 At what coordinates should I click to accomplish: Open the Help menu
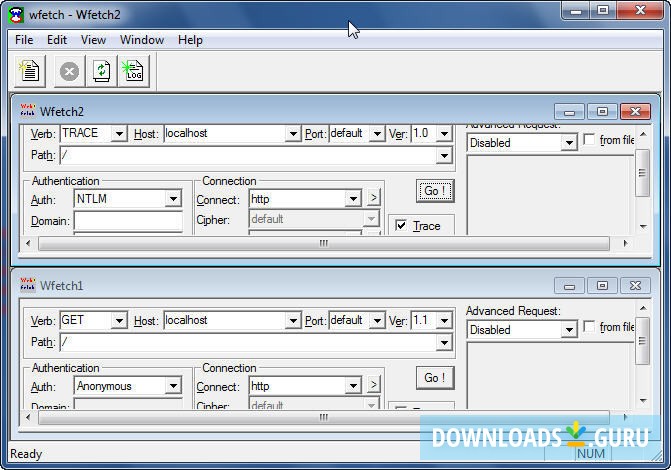pyautogui.click(x=190, y=40)
